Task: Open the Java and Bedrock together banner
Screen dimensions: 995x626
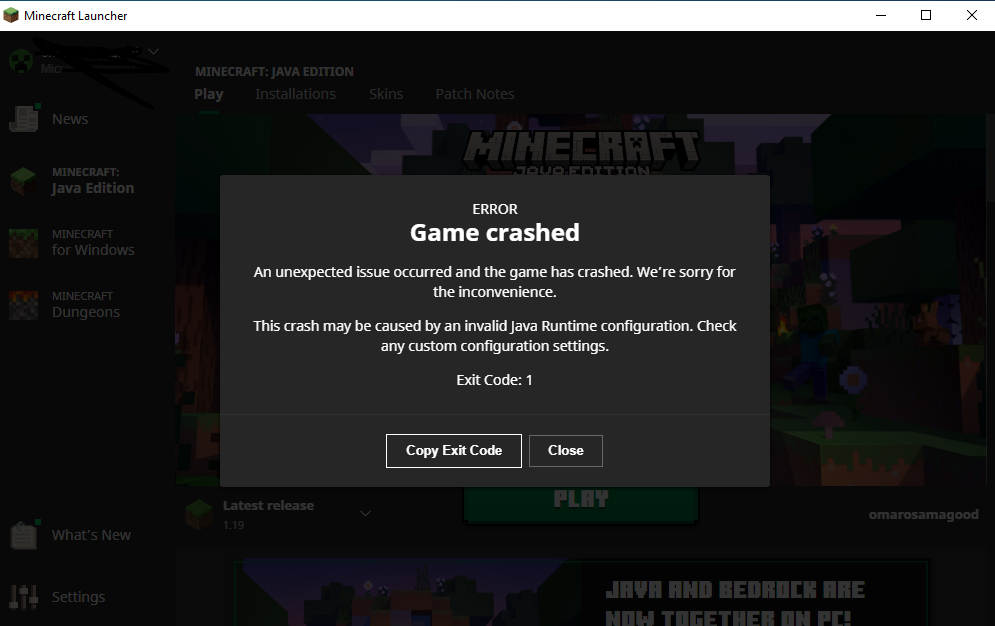Action: 582,592
